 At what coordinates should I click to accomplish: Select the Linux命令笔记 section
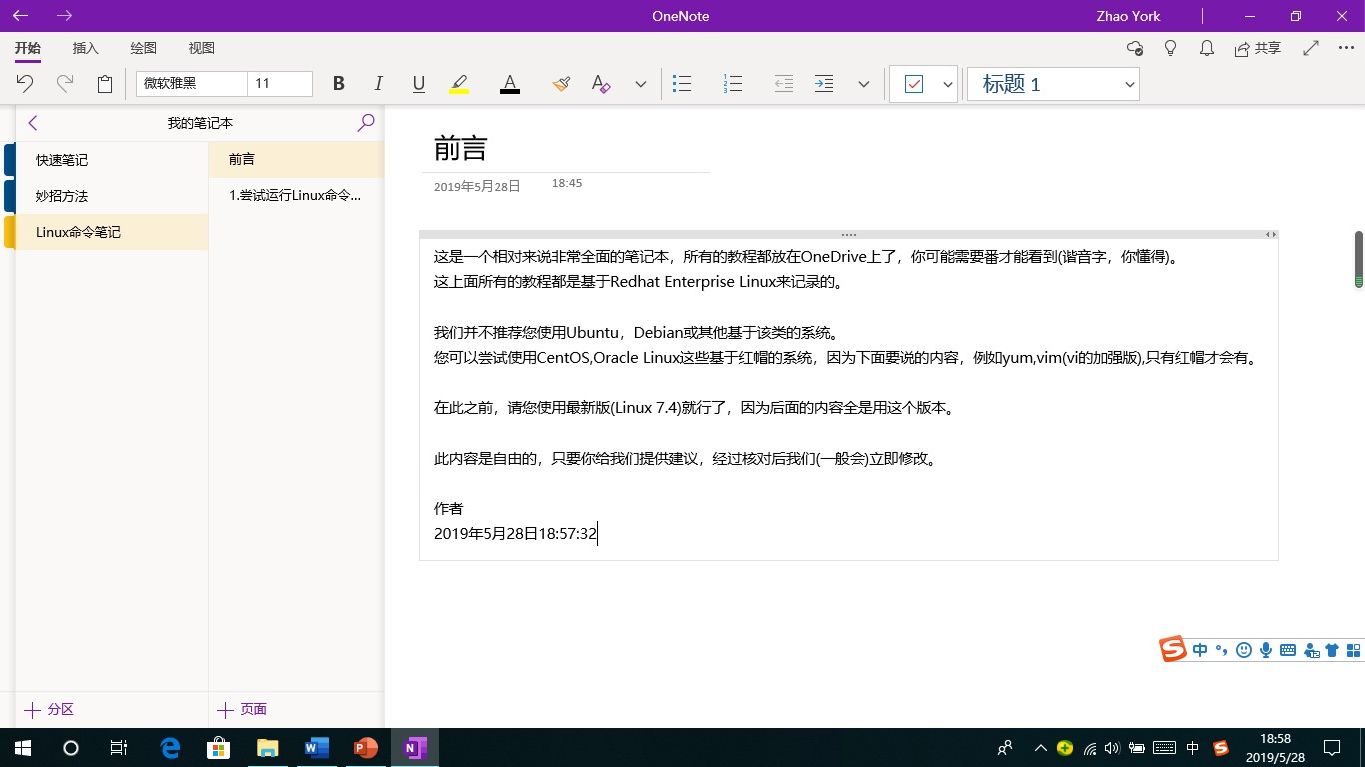pos(112,232)
